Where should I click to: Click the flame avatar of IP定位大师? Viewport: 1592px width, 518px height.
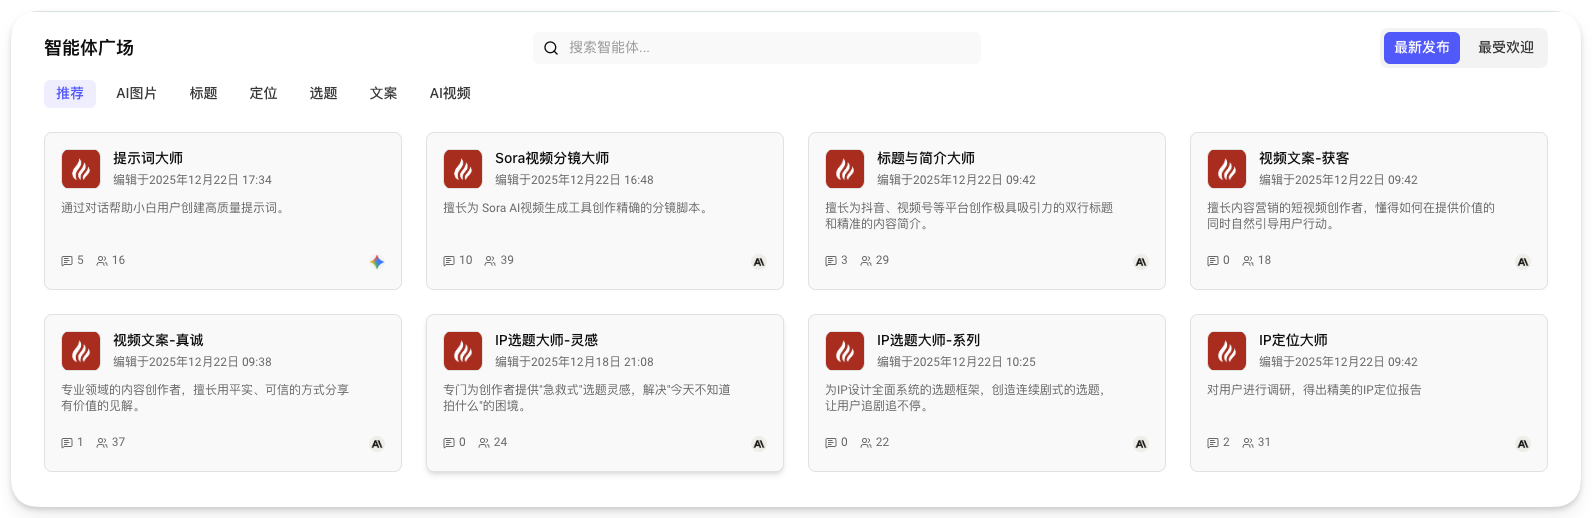coord(1227,351)
